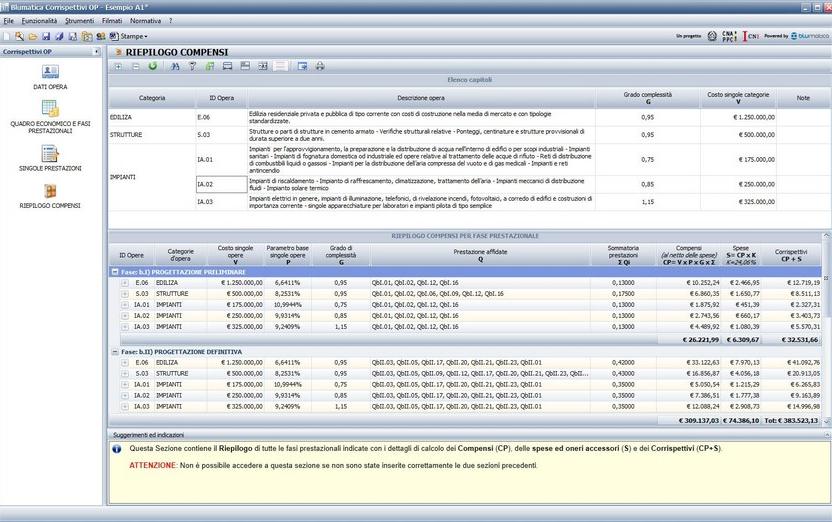832x522 pixels.
Task: Click the Costo singole categorie column header
Action: pos(738,98)
